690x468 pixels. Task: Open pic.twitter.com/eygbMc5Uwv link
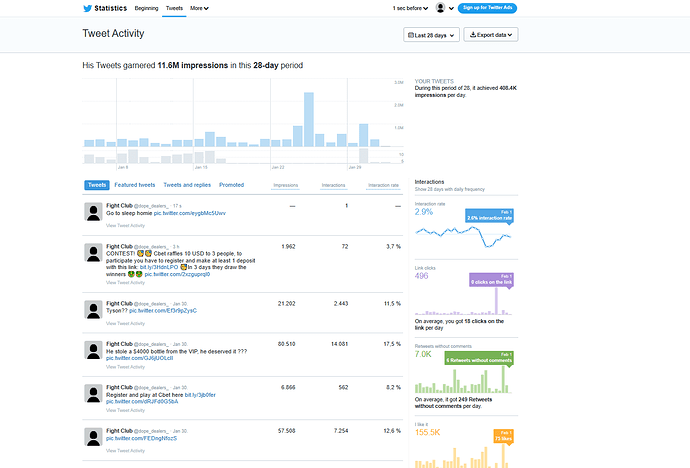(190, 213)
